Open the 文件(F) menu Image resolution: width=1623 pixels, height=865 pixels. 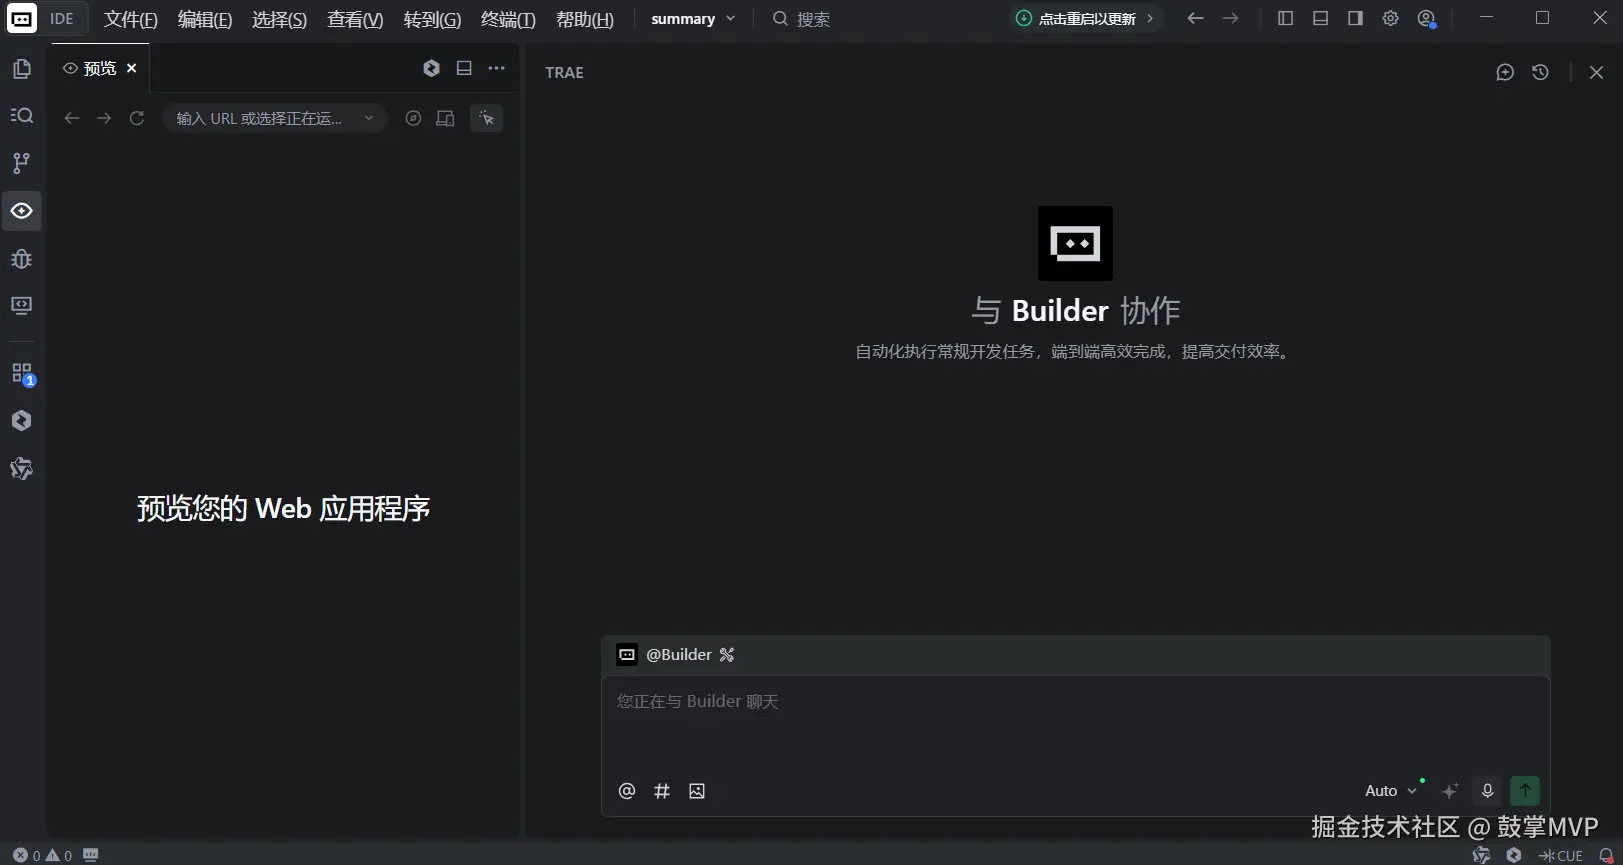point(131,19)
